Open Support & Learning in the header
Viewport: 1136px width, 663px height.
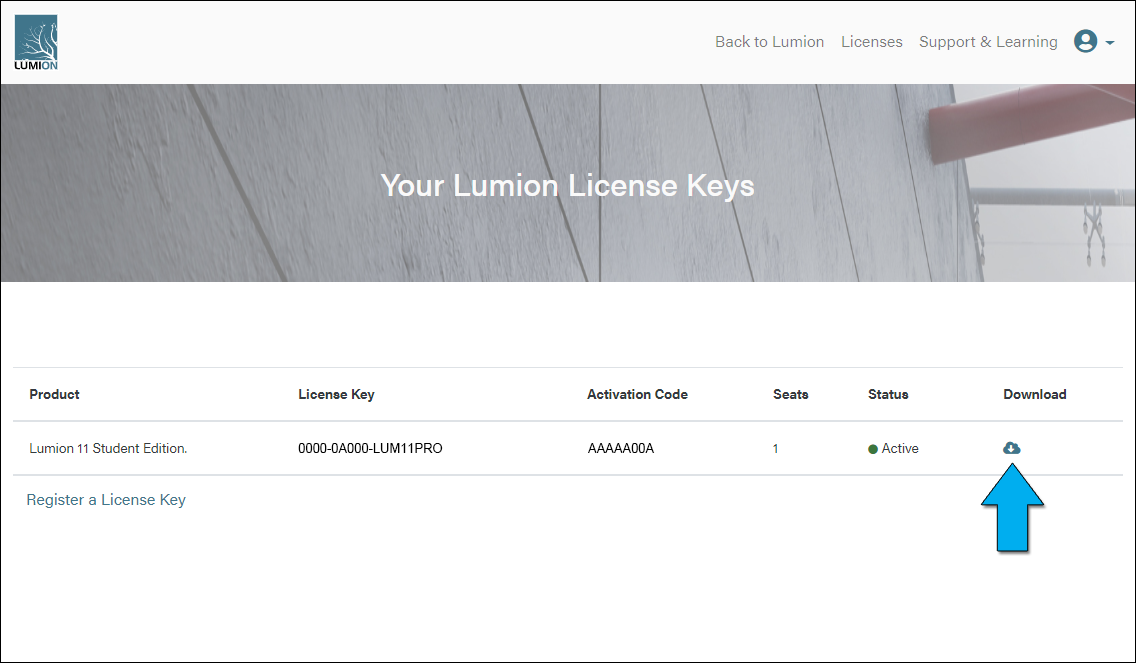(x=988, y=42)
